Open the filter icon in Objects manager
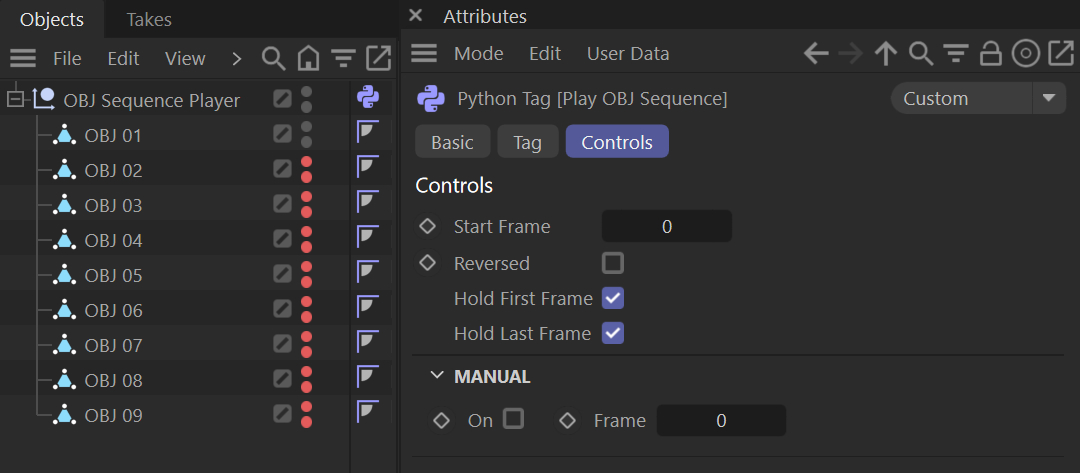The image size is (1080, 473). click(x=342, y=59)
